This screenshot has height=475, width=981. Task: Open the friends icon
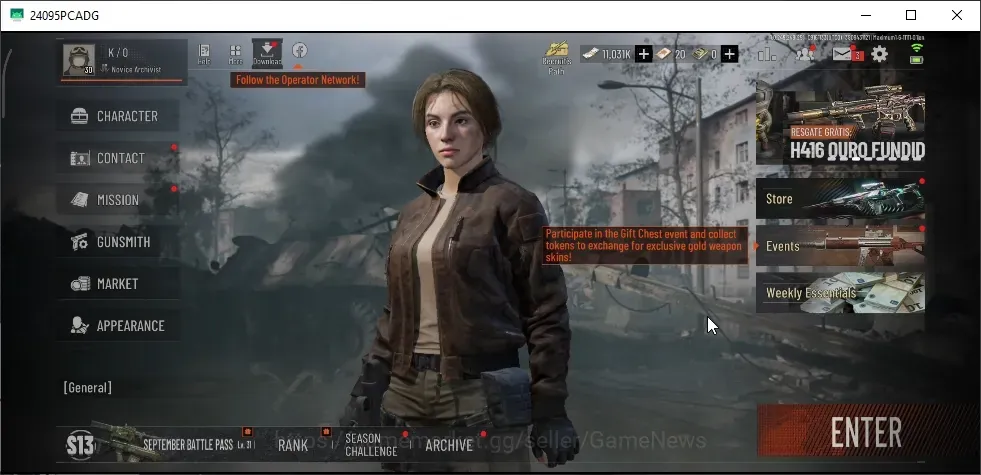(805, 54)
